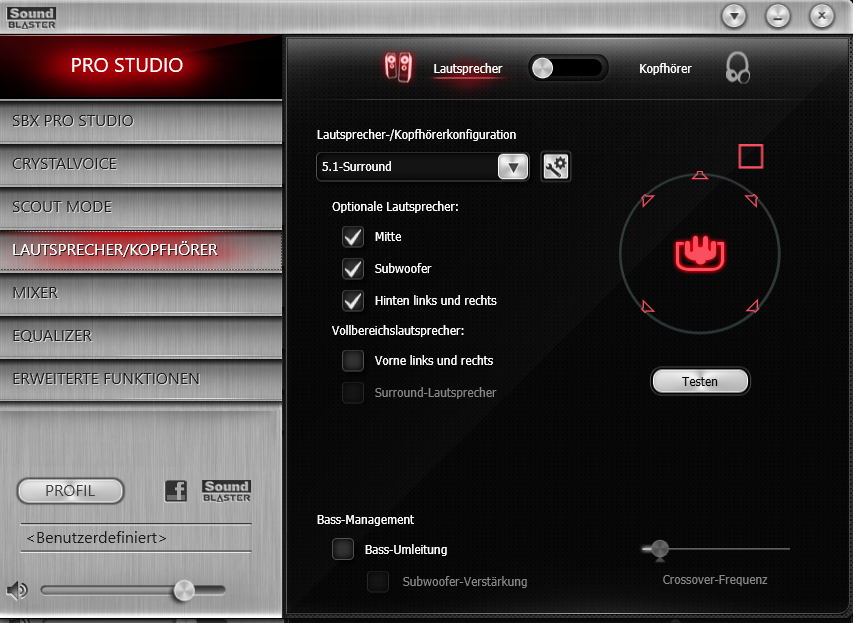Check Vorne links und rechts checkbox
Image resolution: width=853 pixels, height=623 pixels.
(x=353, y=360)
